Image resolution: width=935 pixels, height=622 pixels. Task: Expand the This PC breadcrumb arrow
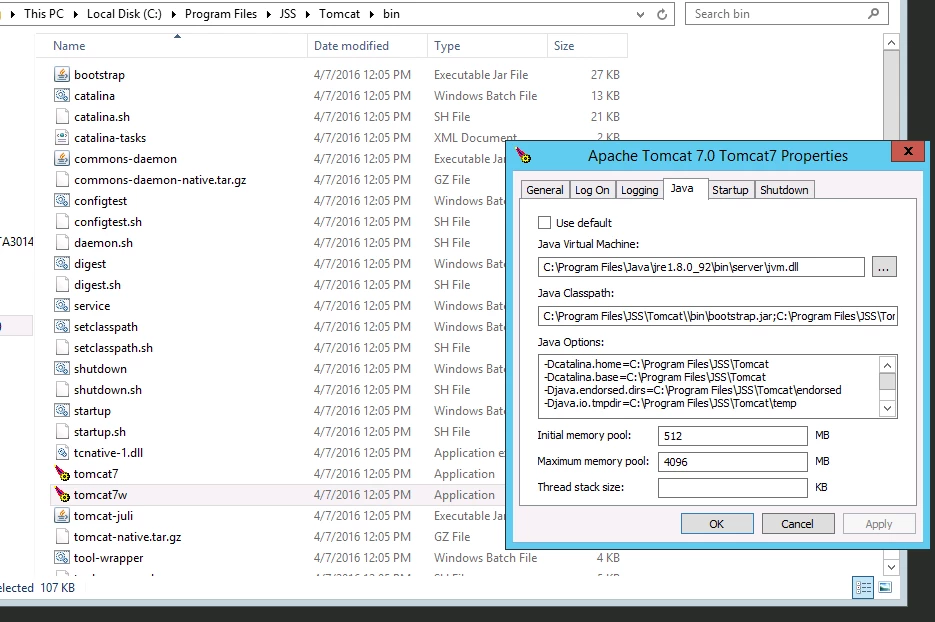pyautogui.click(x=75, y=14)
